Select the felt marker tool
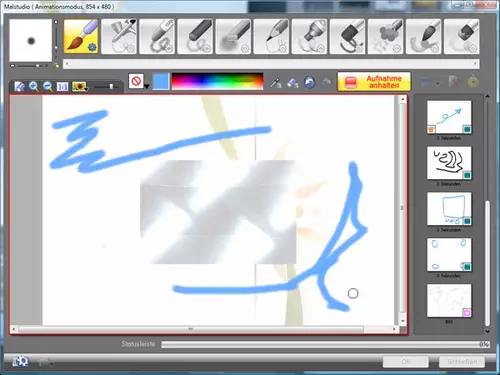The image size is (500, 375). 309,36
